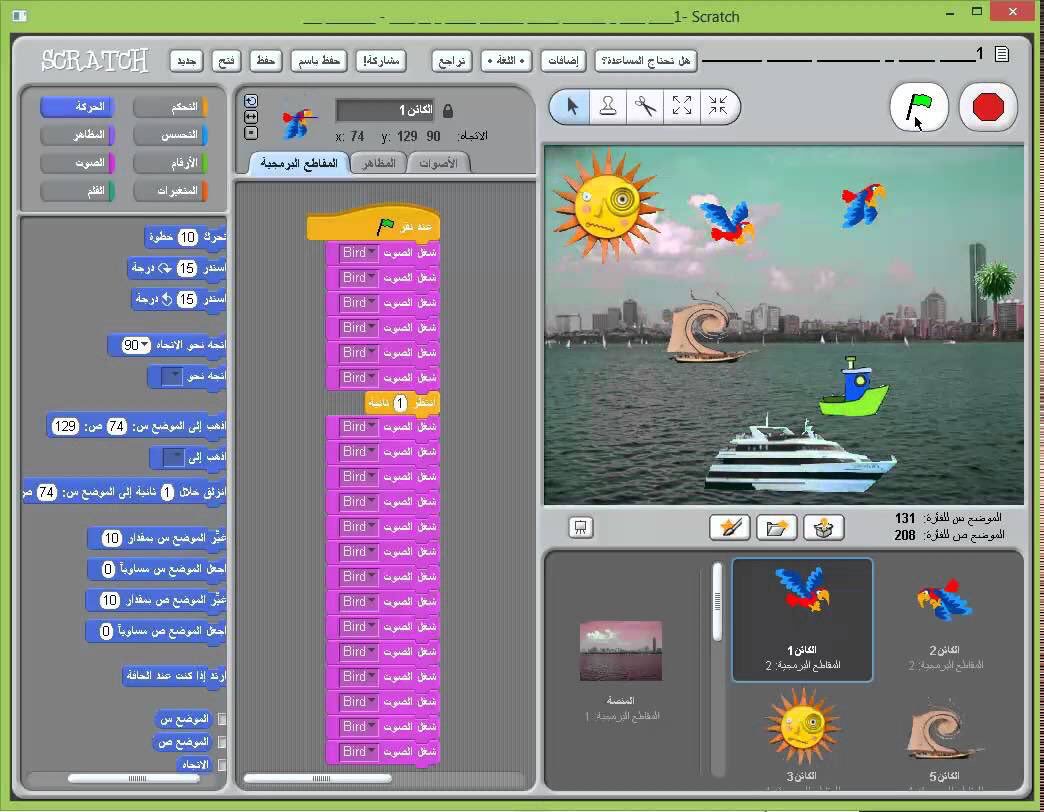The width and height of the screenshot is (1044, 812).
Task: Toggle the sprite lock icon
Action: (448, 110)
